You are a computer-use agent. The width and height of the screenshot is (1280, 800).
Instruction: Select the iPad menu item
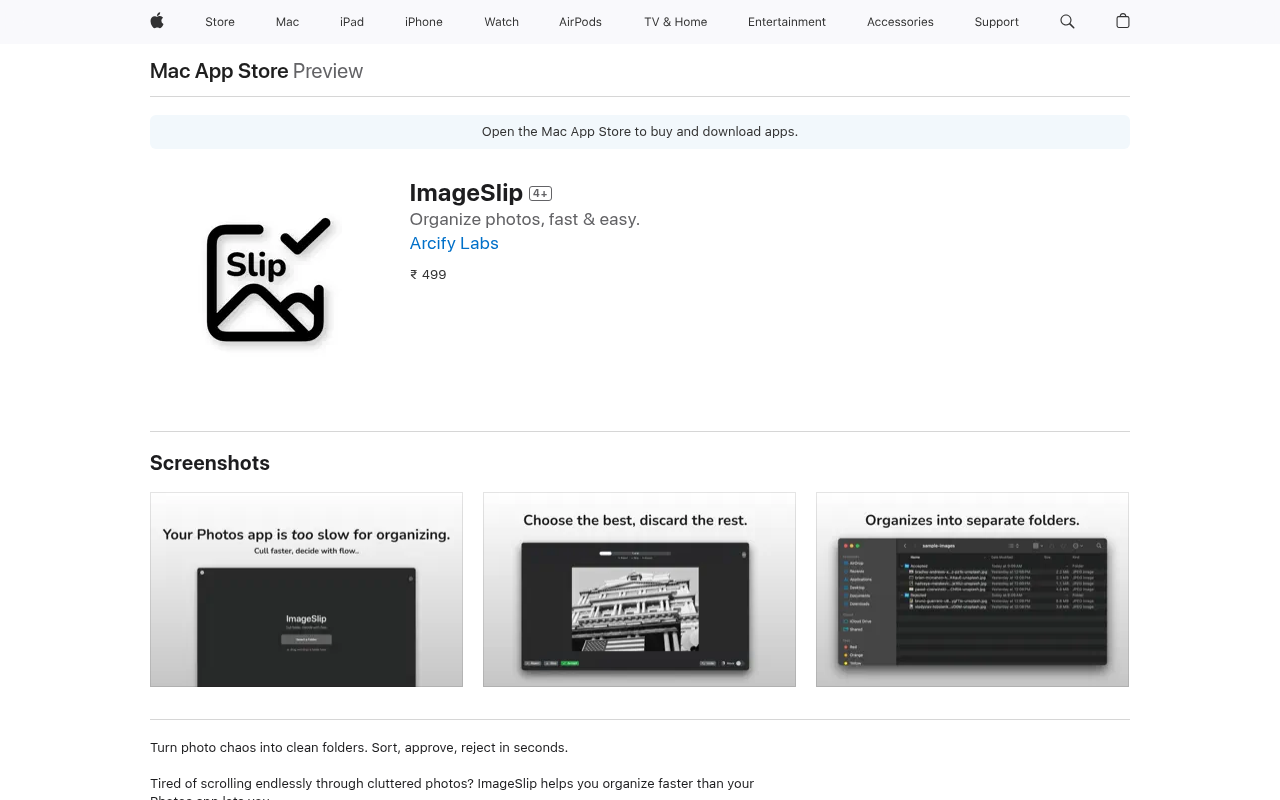point(351,22)
